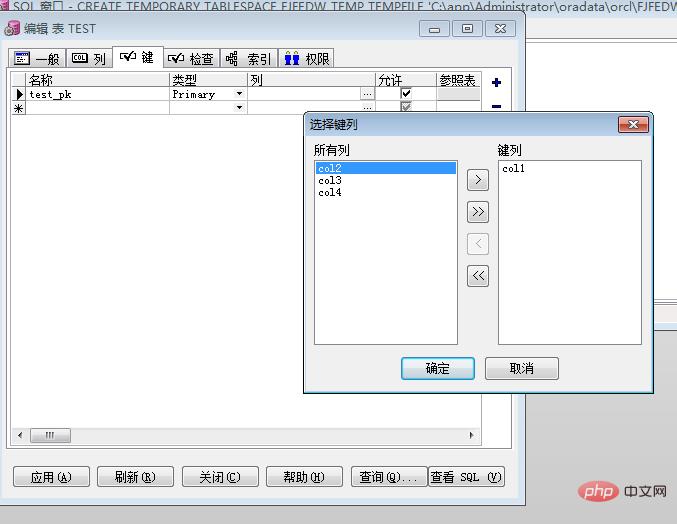Screen dimensions: 677x524
Task: Click the table icon in window title bar
Action: pyautogui.click(x=12, y=28)
